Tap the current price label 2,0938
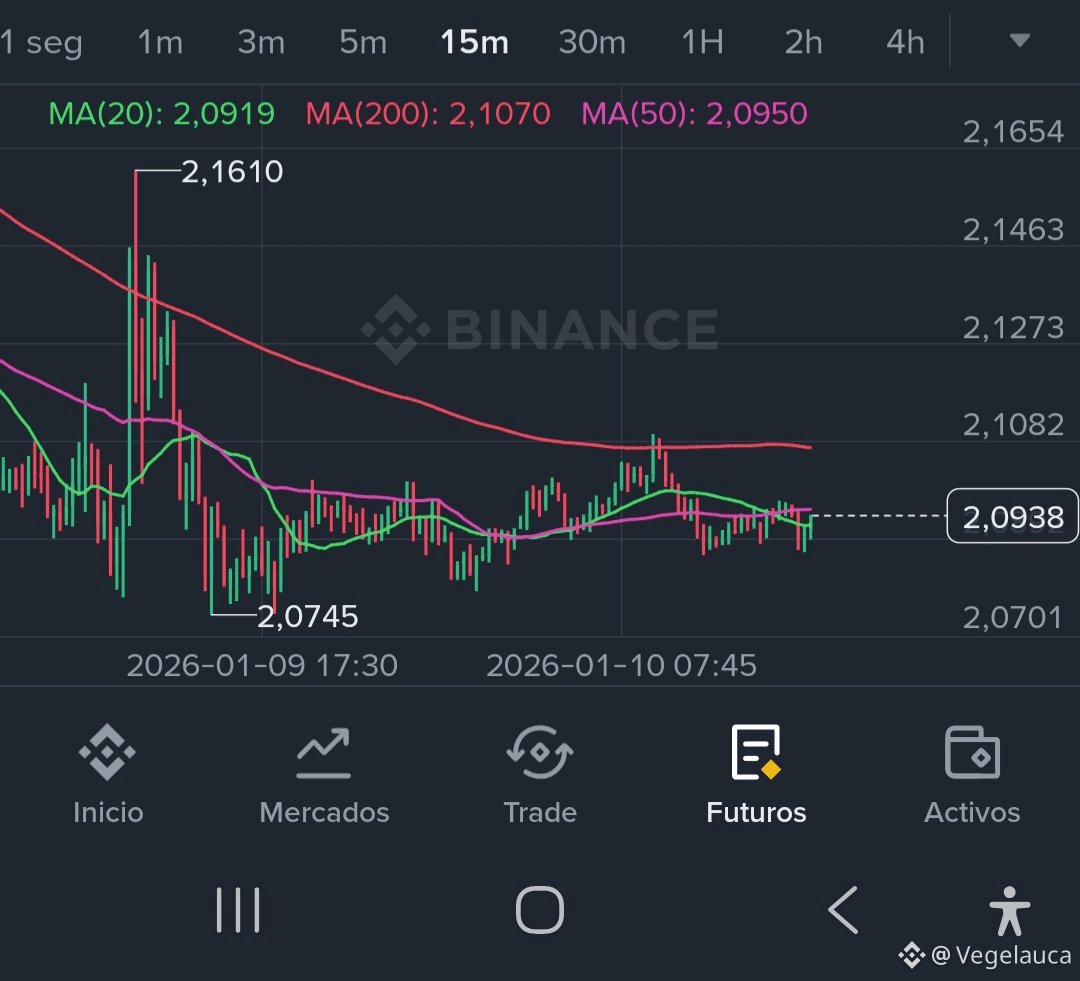1080x981 pixels. pyautogui.click(x=1012, y=516)
